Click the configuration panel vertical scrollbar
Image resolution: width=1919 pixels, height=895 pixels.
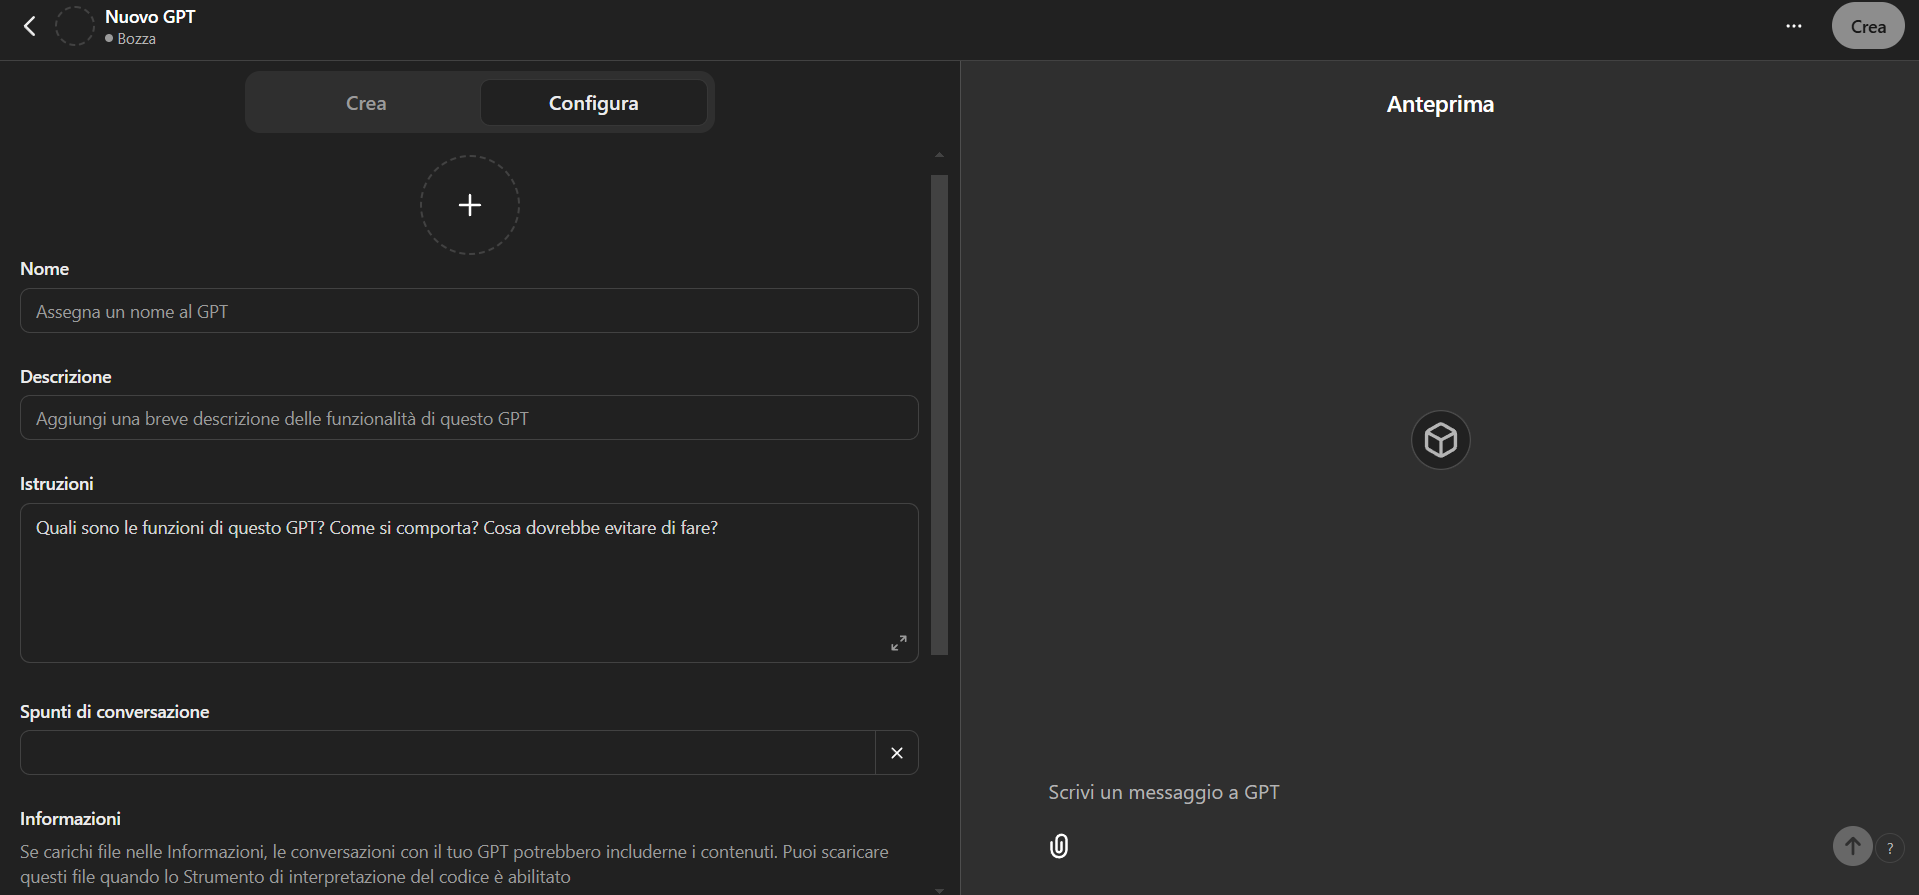[x=939, y=415]
